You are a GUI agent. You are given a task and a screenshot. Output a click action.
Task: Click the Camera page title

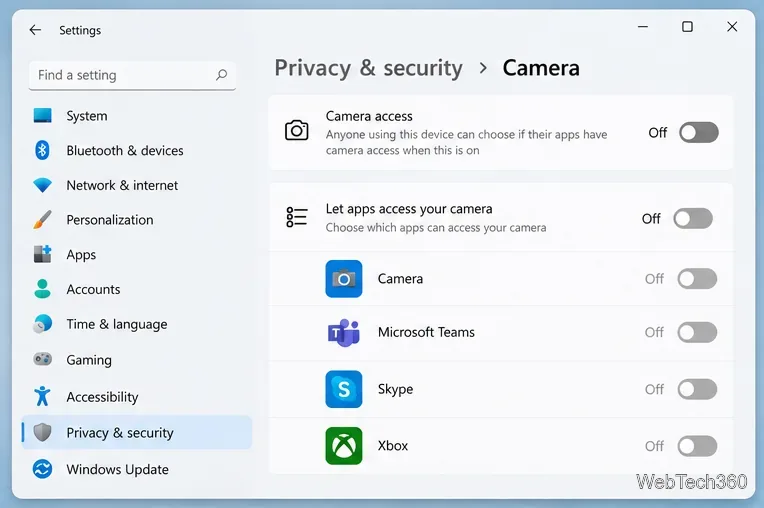541,68
